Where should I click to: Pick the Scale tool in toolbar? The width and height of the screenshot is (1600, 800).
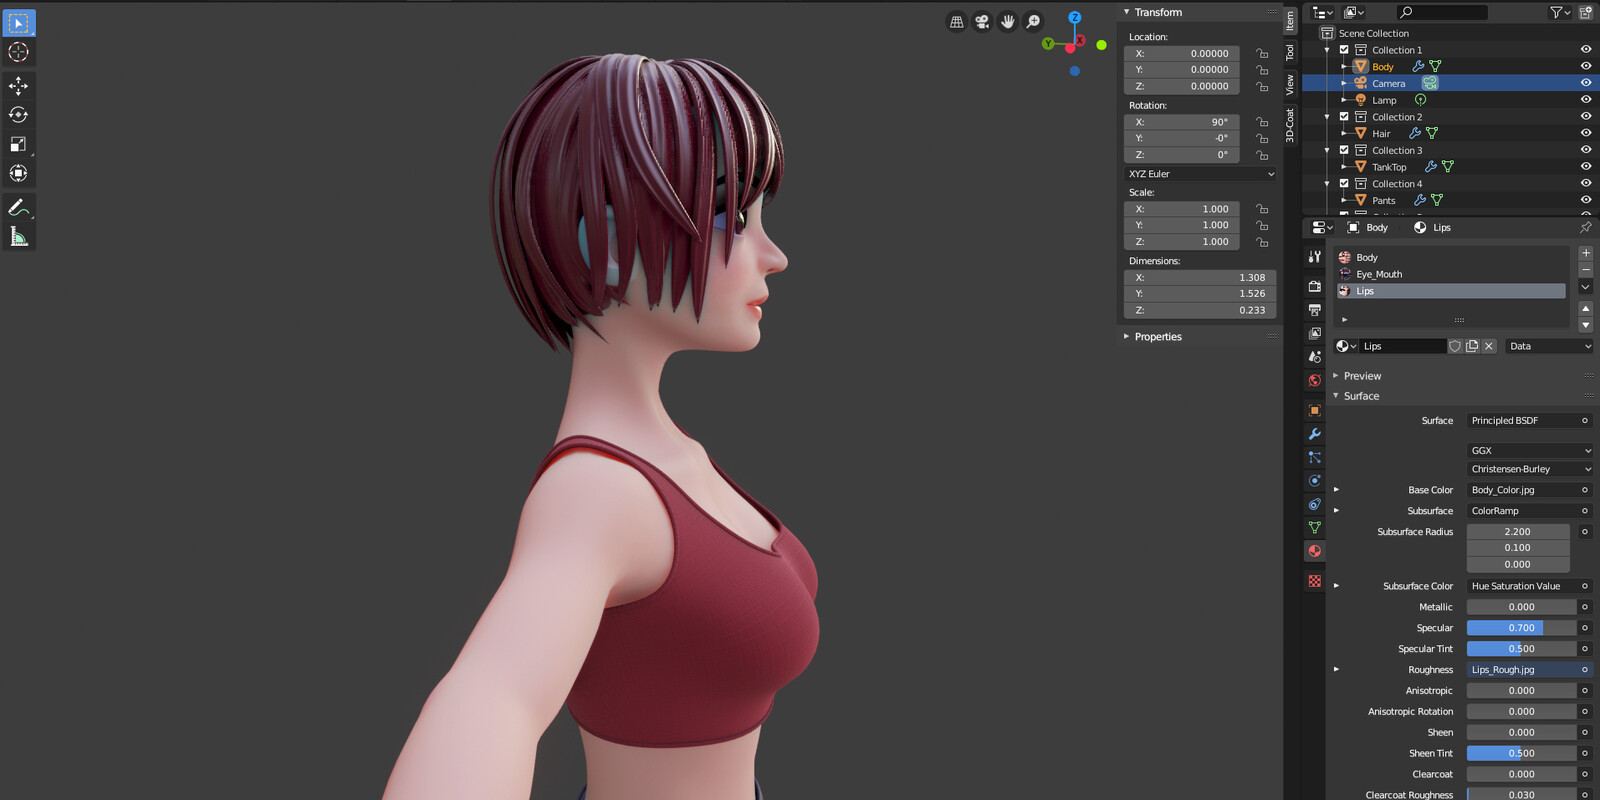(x=18, y=144)
